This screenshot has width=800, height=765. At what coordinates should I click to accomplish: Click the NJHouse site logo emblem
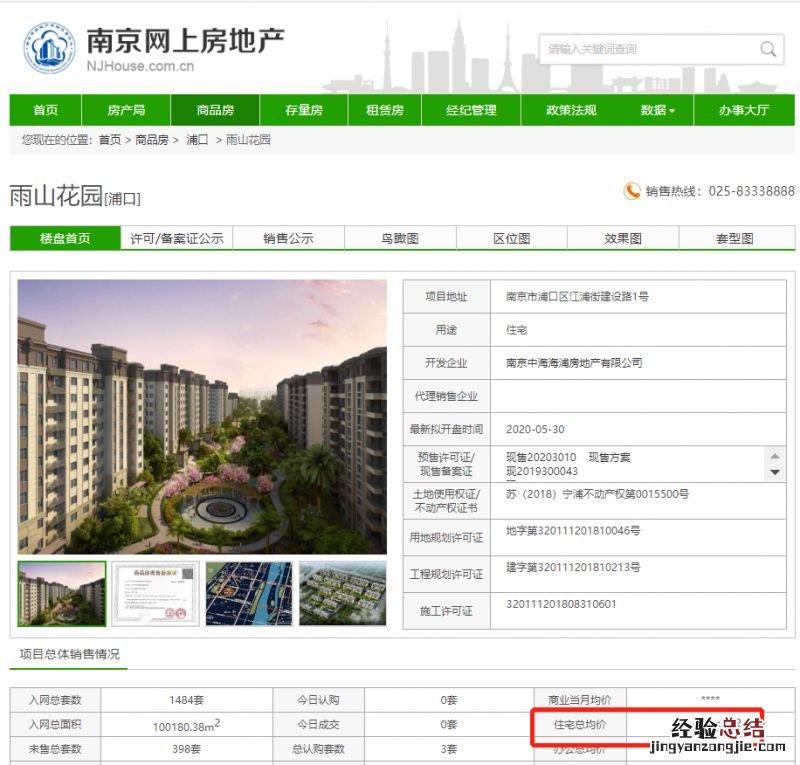[x=49, y=48]
